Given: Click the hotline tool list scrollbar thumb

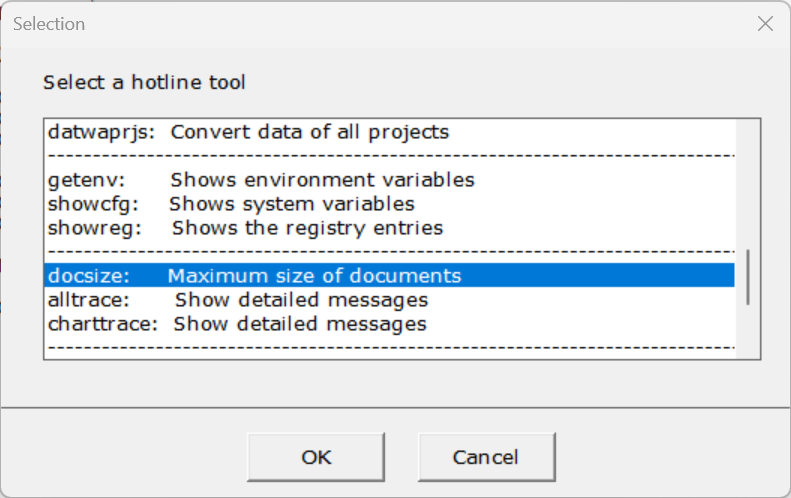Looking at the screenshot, I should [748, 277].
